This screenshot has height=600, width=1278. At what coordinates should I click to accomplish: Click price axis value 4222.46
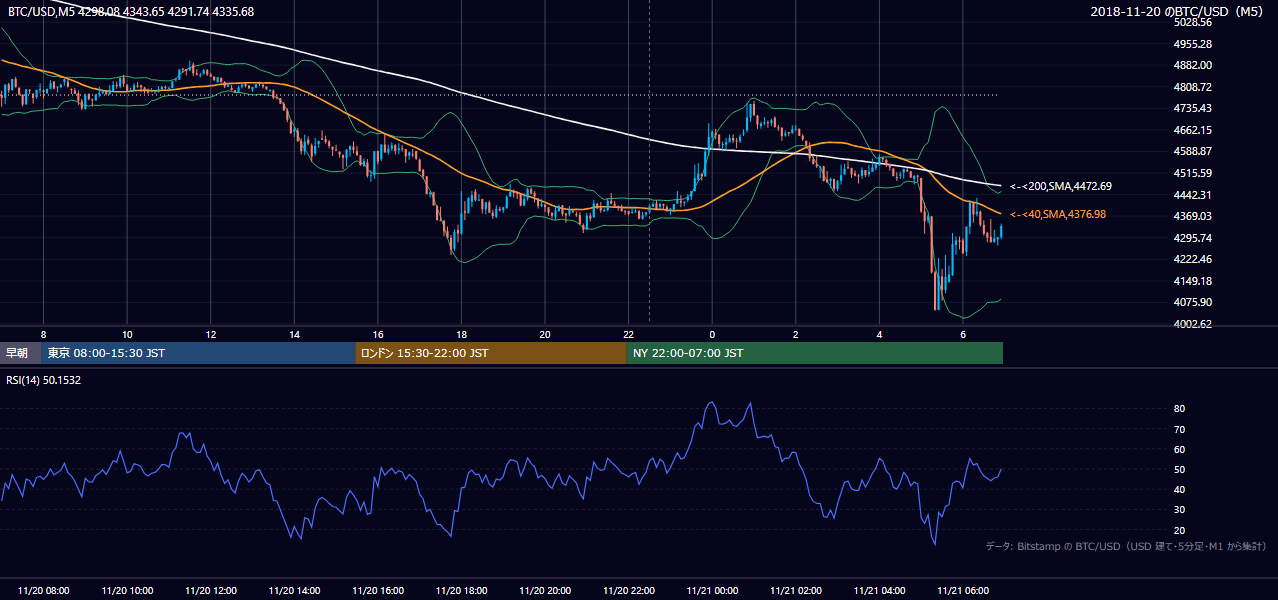[x=1193, y=259]
